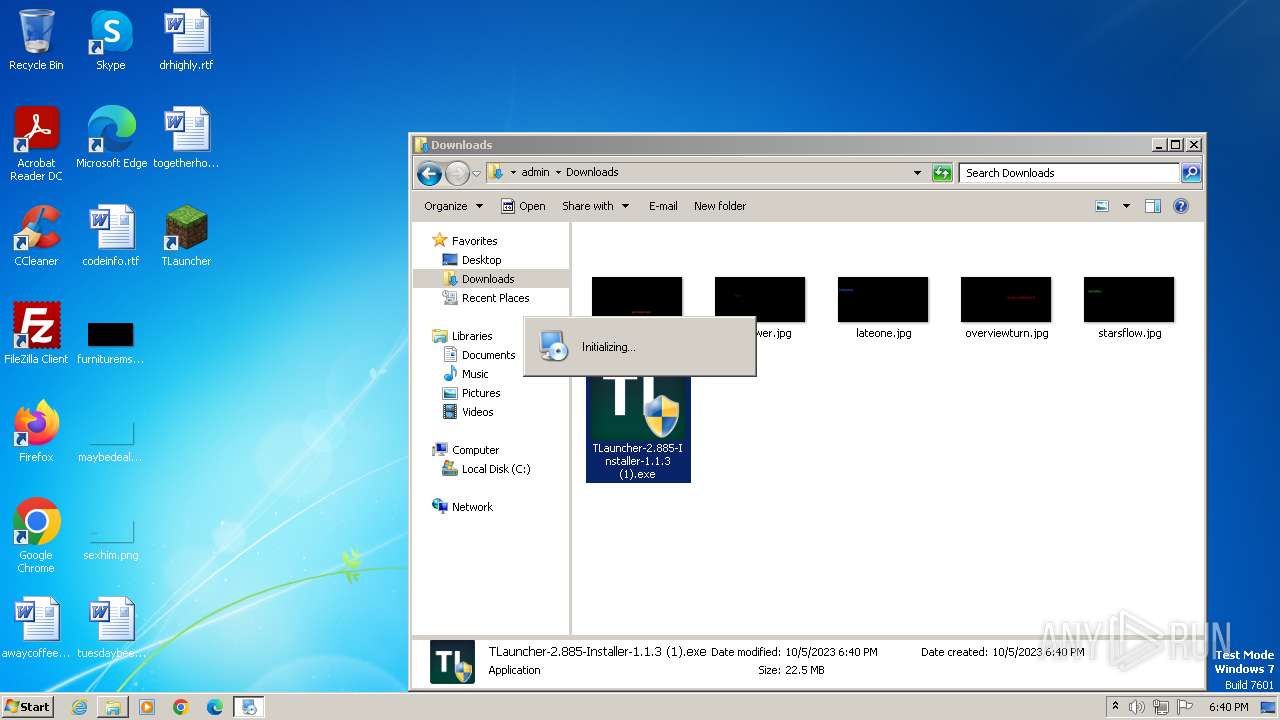Change view with the views icon
The width and height of the screenshot is (1280, 720).
click(1102, 206)
